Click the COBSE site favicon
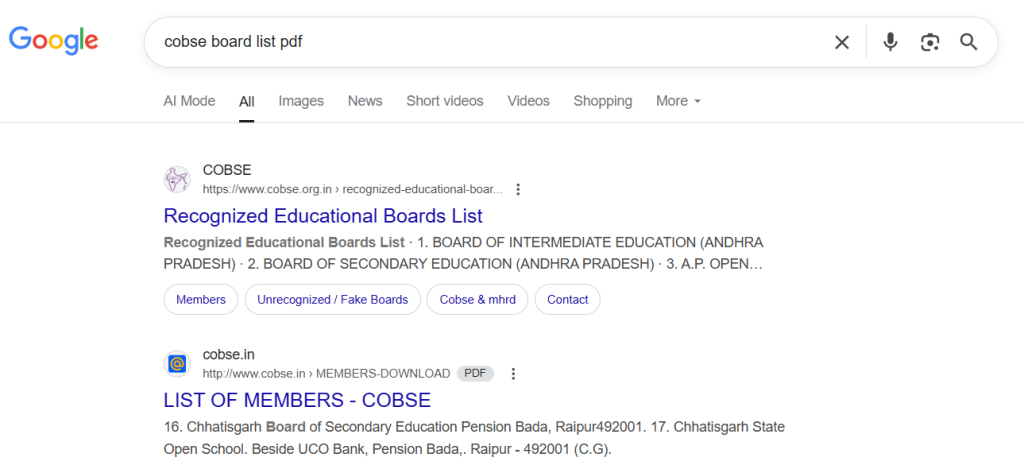 [177, 179]
